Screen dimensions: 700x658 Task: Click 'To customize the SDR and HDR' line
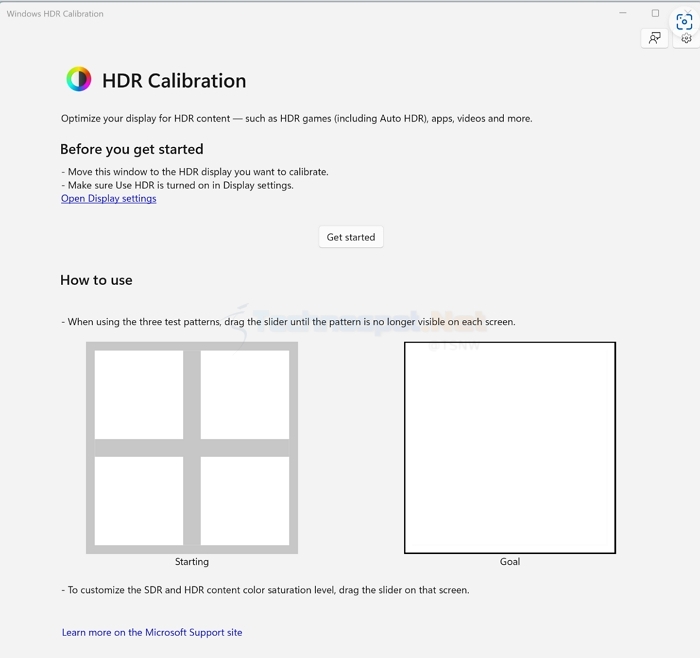[x=265, y=590]
